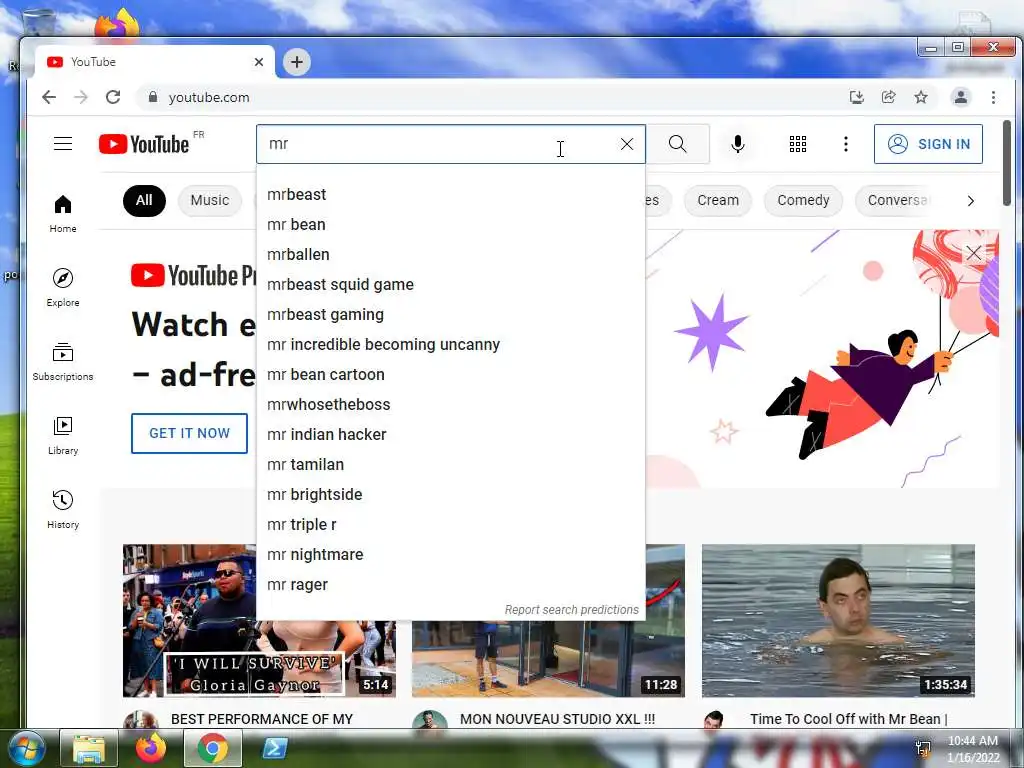Open "Time To Cool Off with Mr Bean" title
Screen dimensions: 1024x768
pos(848,719)
